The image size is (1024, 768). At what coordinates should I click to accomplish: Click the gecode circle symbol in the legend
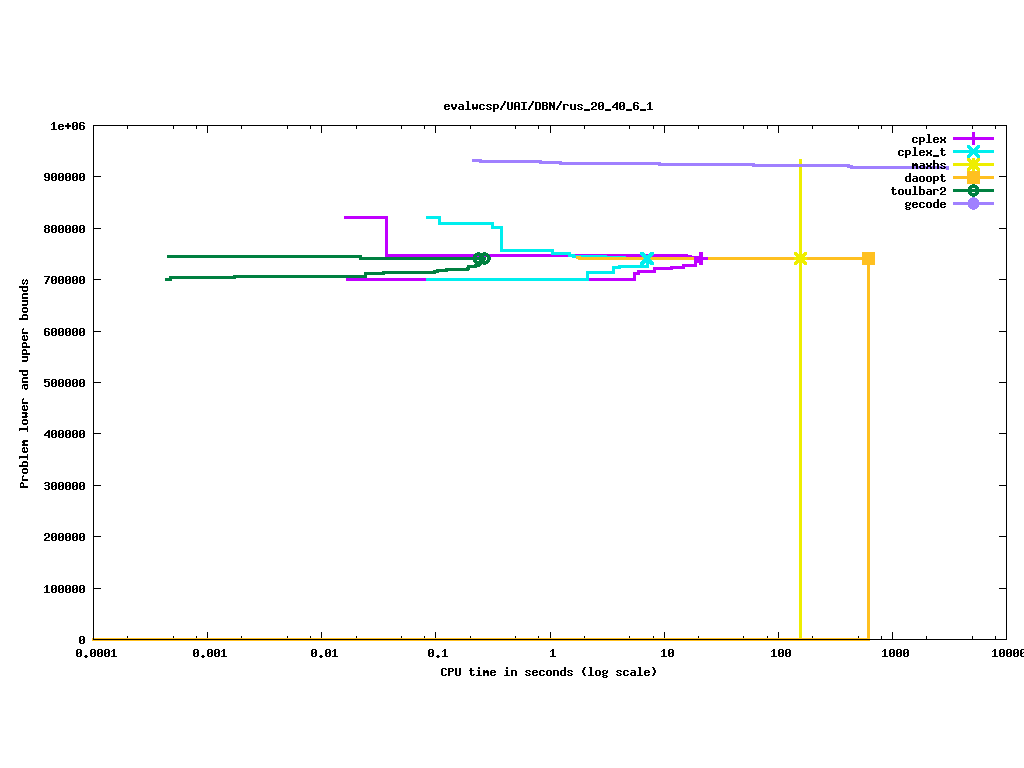(973, 204)
